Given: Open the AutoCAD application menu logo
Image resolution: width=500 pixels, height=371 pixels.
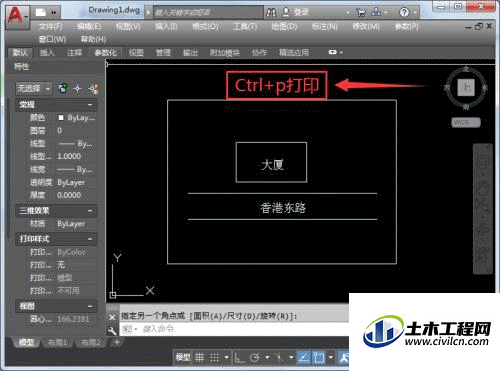Looking at the screenshot, I should [17, 17].
